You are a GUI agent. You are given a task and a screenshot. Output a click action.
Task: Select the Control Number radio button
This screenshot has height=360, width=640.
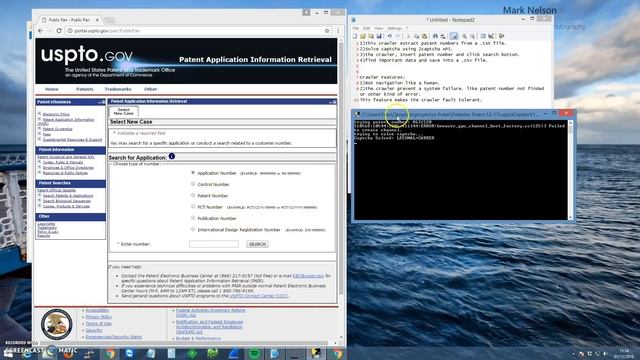click(193, 184)
